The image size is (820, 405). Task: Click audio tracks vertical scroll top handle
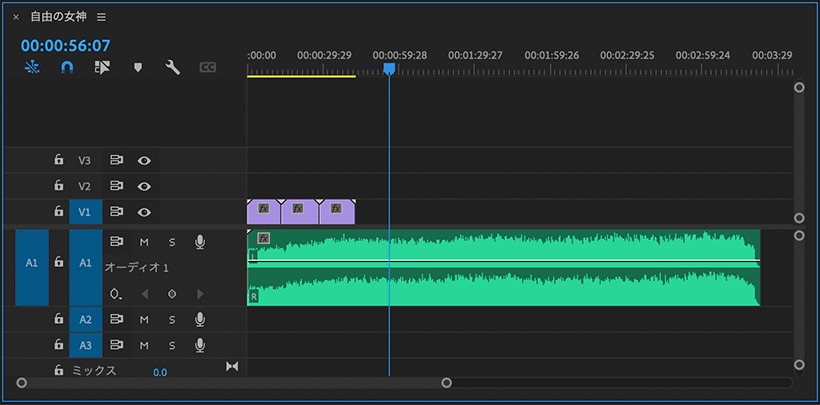(799, 235)
